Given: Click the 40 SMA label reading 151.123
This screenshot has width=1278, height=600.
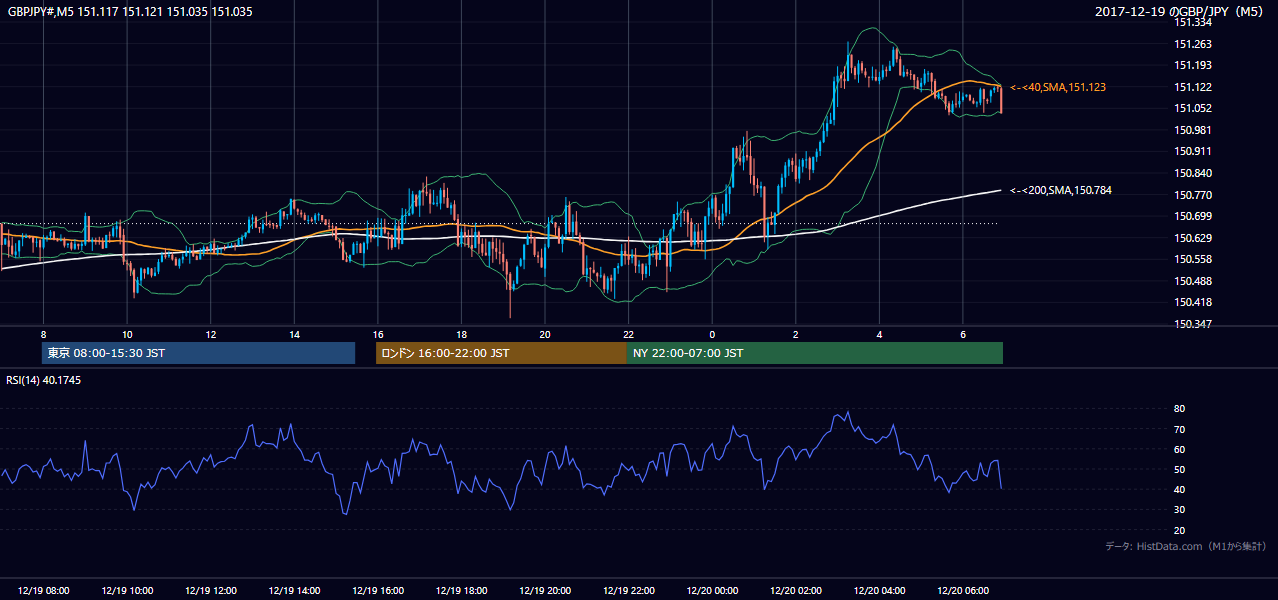Looking at the screenshot, I should click(x=1058, y=88).
